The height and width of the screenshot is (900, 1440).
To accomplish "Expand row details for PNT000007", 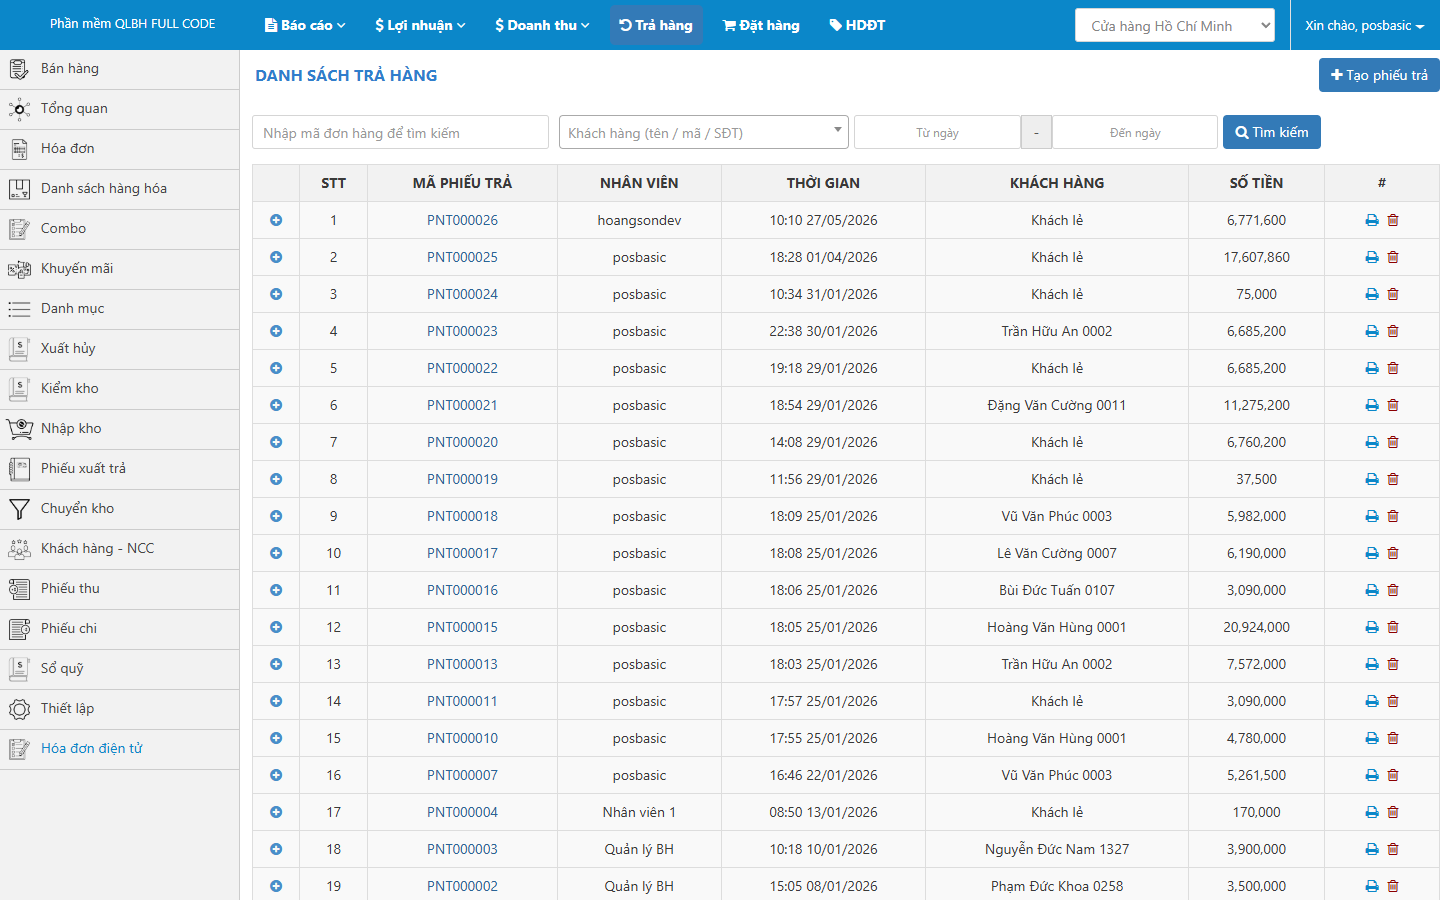I will pos(276,775).
